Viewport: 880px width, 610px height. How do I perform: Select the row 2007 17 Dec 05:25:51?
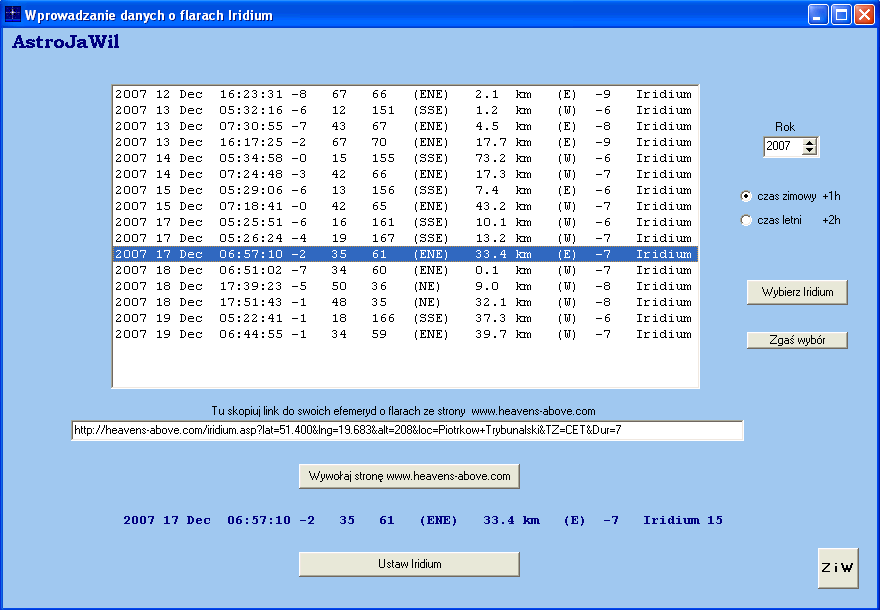point(405,222)
